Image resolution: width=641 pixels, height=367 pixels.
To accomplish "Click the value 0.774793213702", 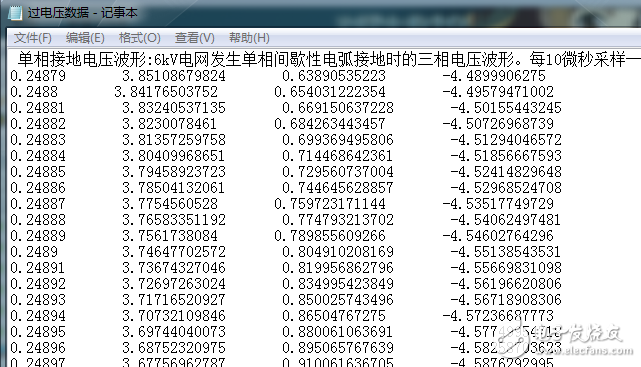I will point(338,220).
